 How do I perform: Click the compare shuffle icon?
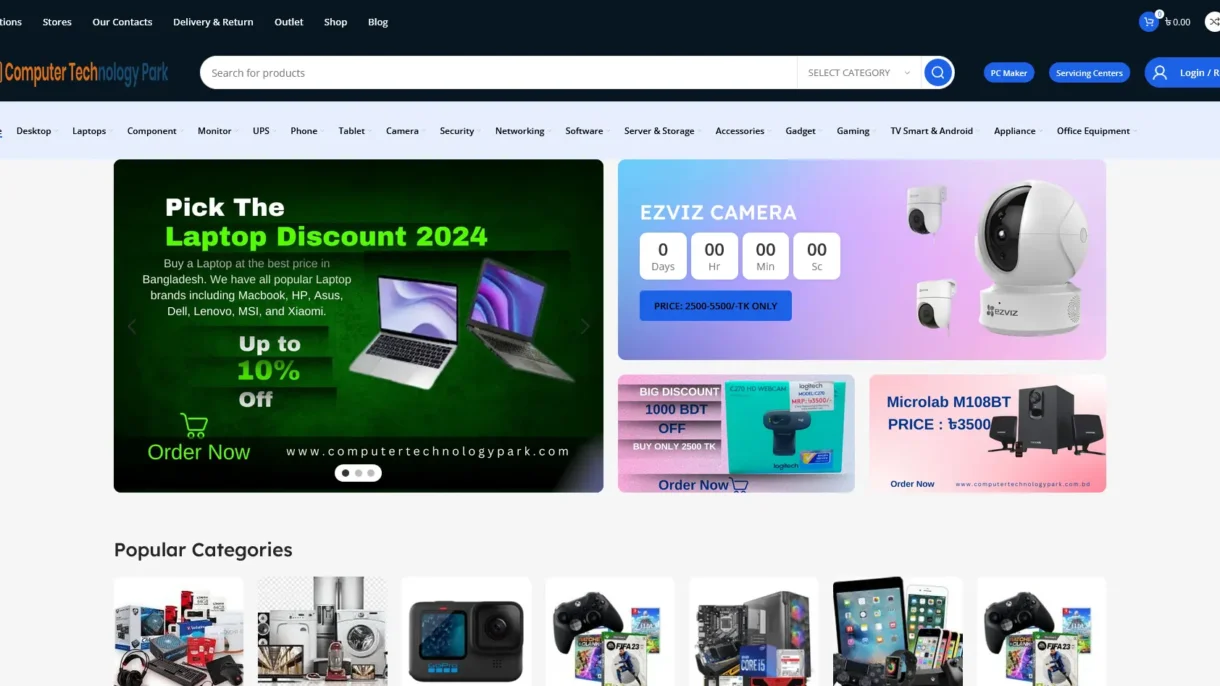pyautogui.click(x=1213, y=22)
